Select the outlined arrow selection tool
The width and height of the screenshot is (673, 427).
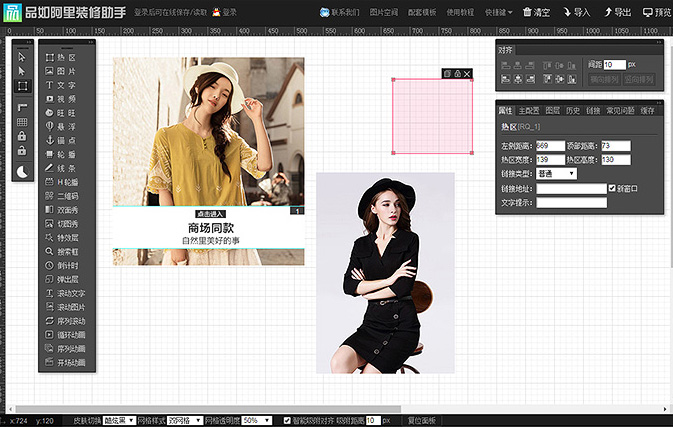click(22, 57)
